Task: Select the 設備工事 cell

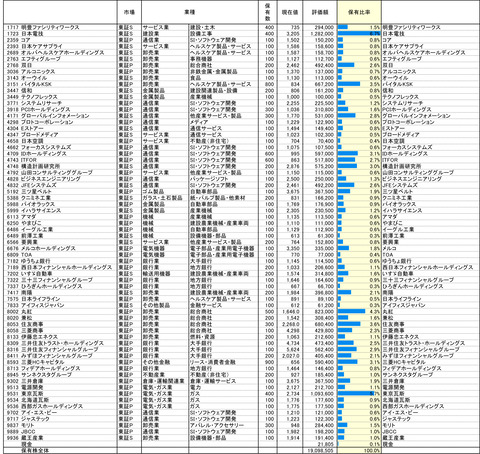Action: (223, 34)
